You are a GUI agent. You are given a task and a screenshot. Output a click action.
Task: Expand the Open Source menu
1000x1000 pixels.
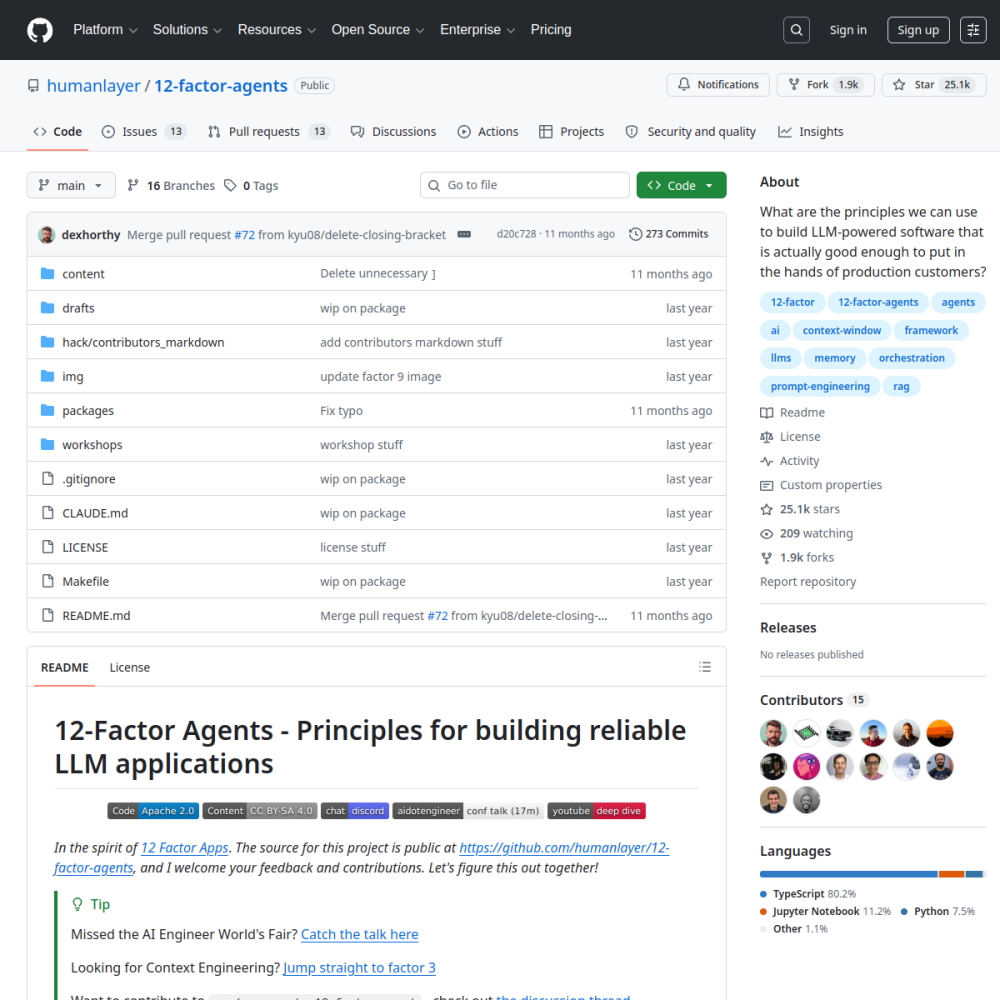(378, 30)
